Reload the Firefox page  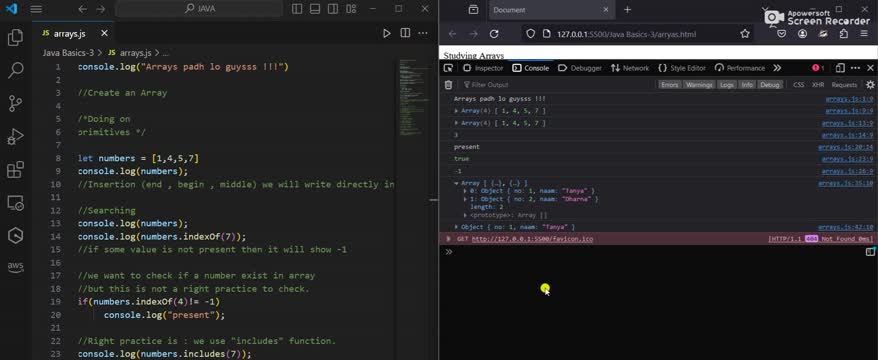pos(494,34)
